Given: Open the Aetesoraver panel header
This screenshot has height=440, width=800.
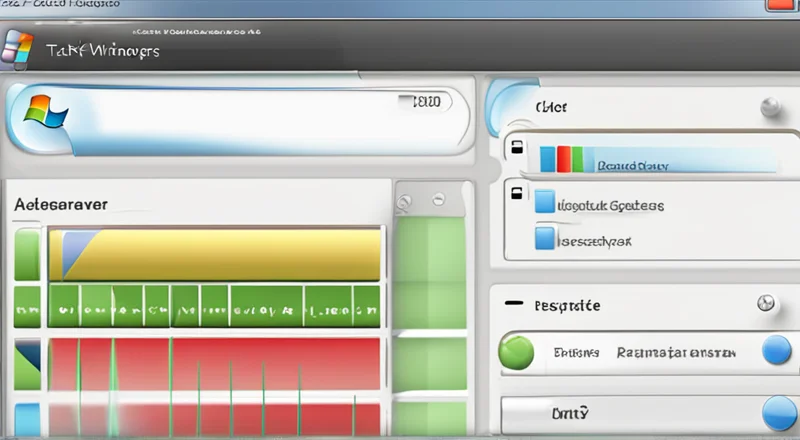Looking at the screenshot, I should click(61, 203).
